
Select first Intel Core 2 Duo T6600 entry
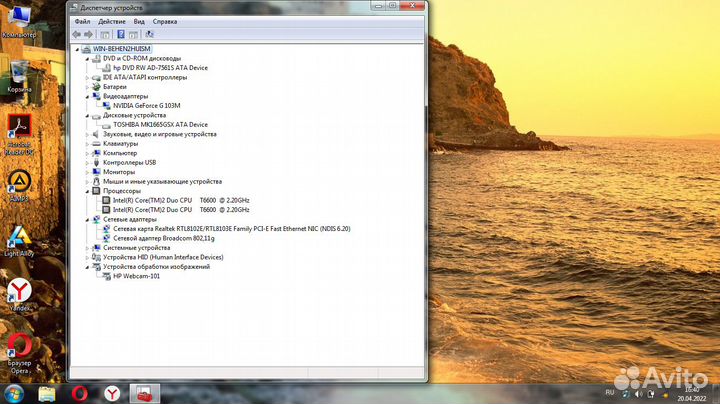coord(181,200)
